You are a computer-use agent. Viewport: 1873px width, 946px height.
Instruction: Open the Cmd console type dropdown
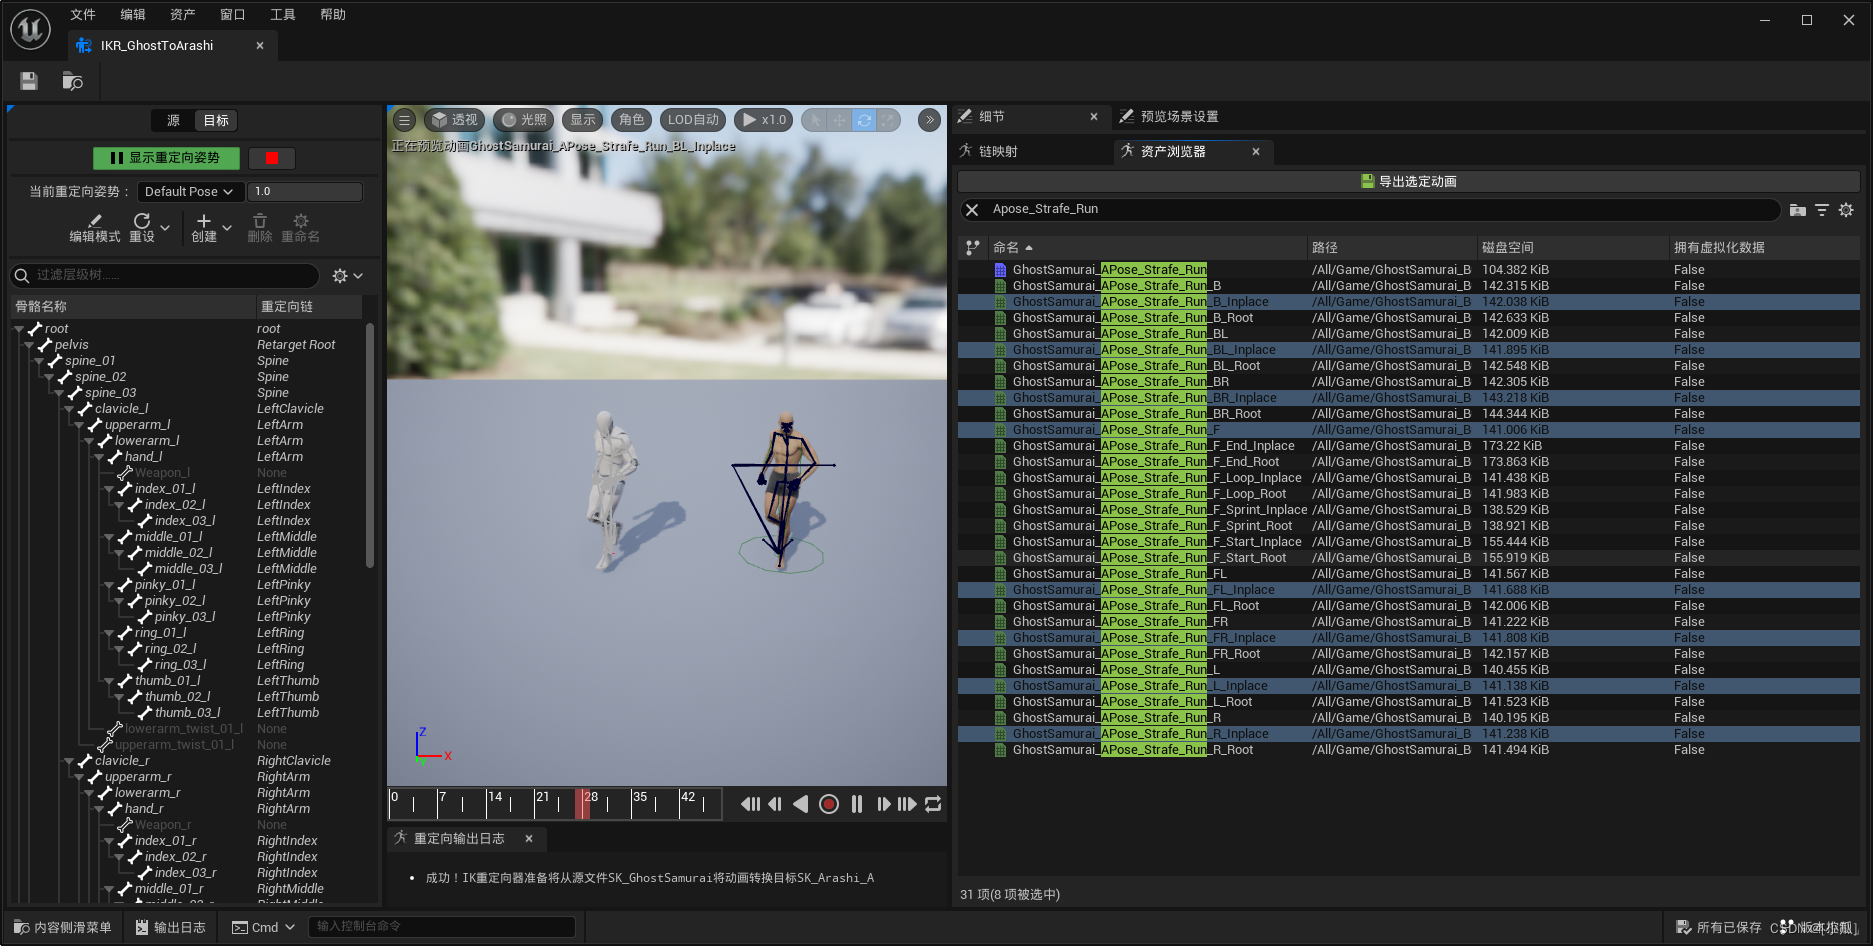pos(263,928)
